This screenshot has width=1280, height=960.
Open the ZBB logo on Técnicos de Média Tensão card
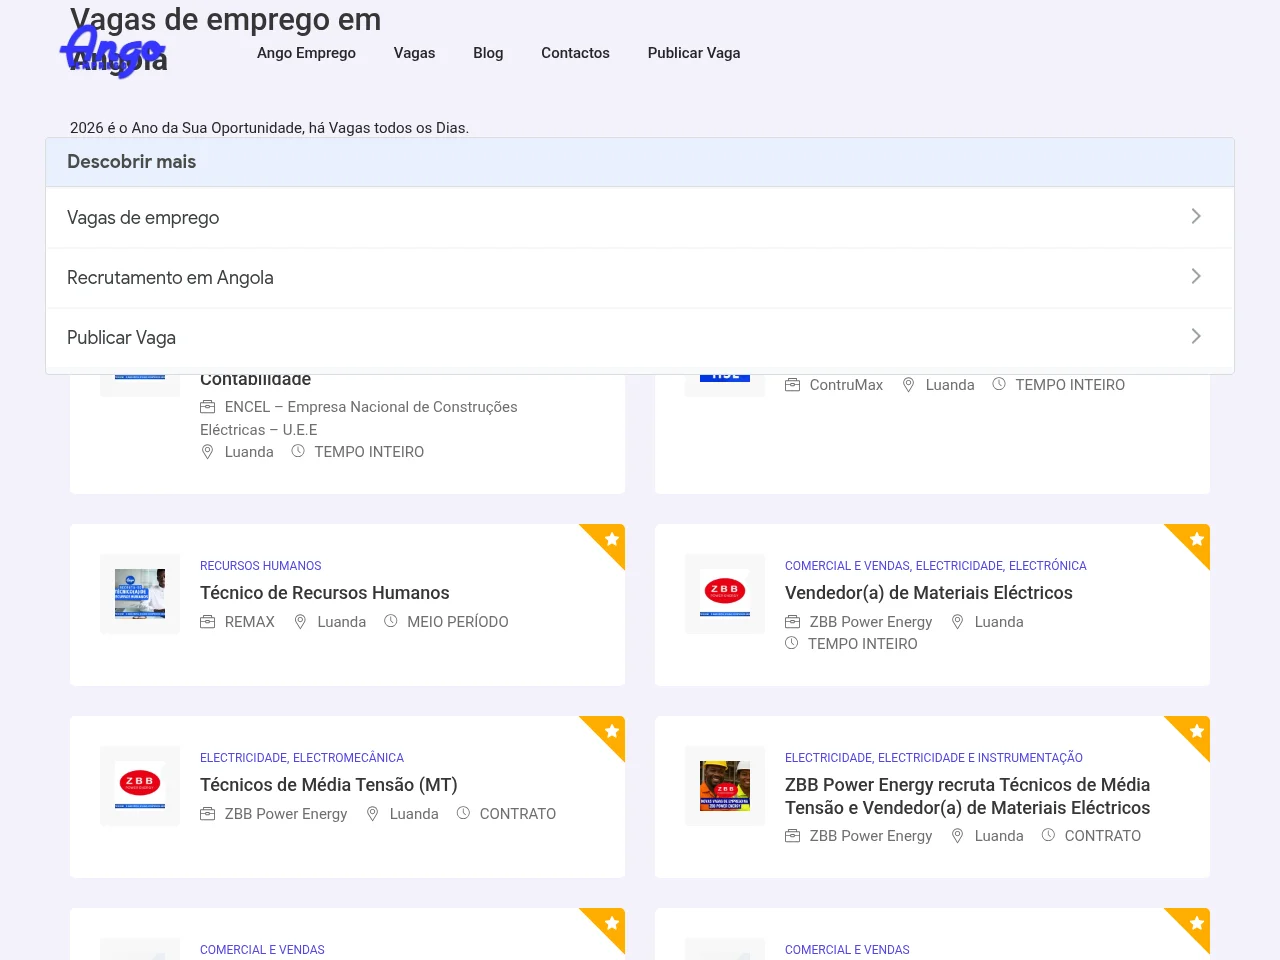pyautogui.click(x=140, y=786)
